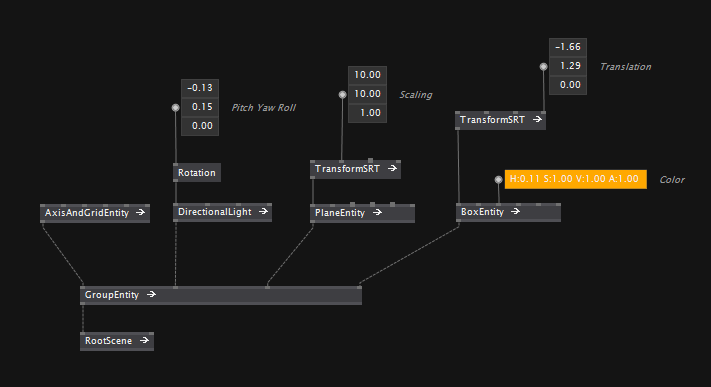Click the arrow on BoxEntity node
The image size is (711, 387).
[x=516, y=211]
